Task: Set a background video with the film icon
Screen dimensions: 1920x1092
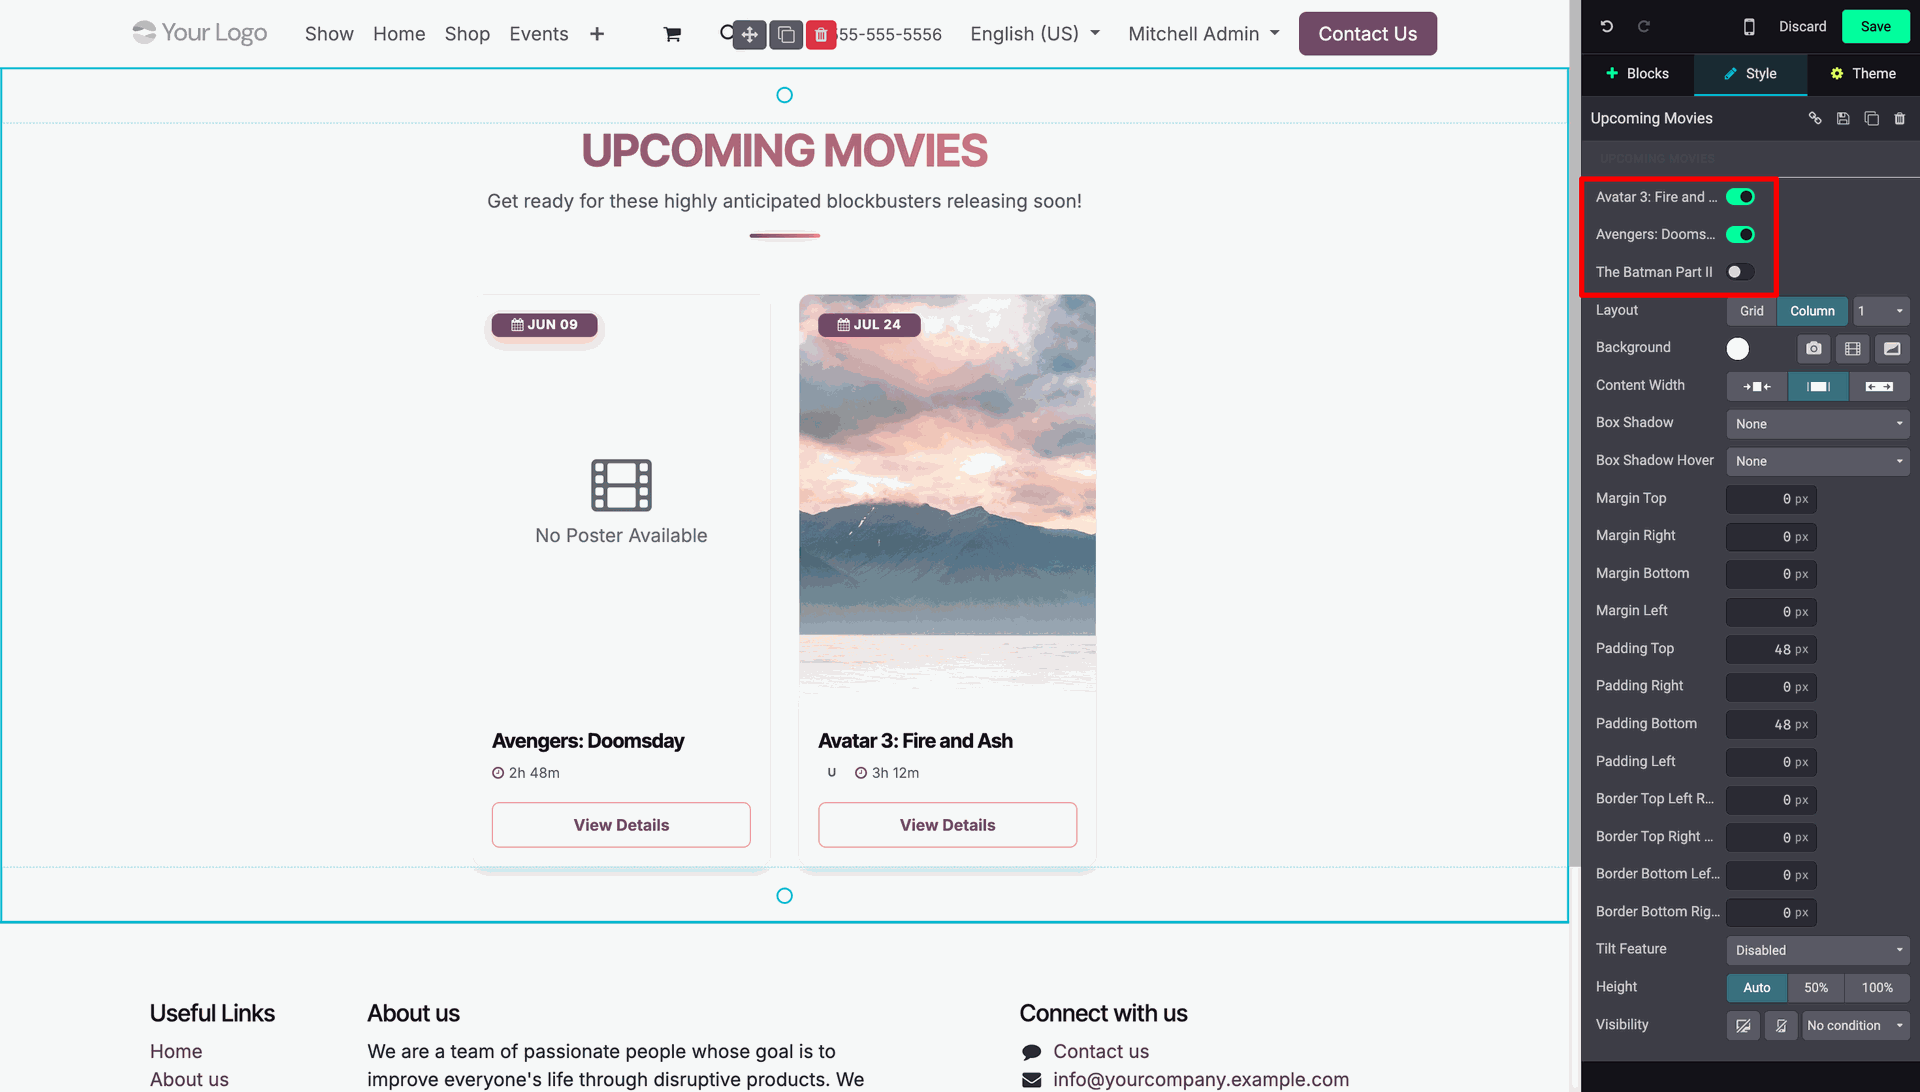Action: click(1853, 348)
